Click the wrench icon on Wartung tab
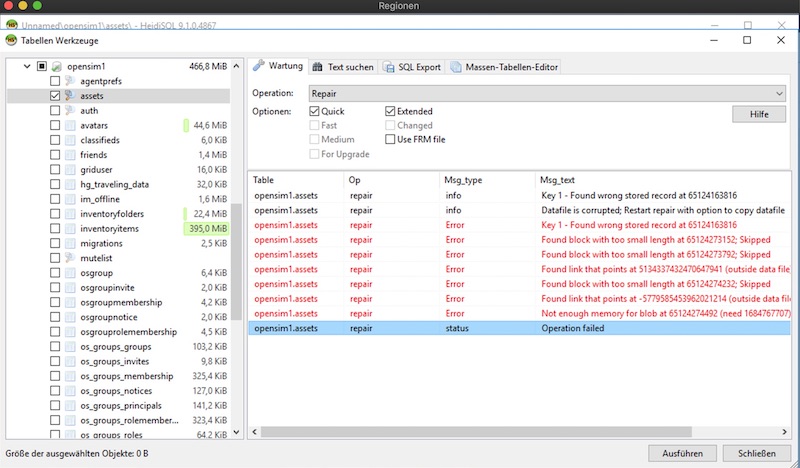800x468 pixels. [x=259, y=66]
